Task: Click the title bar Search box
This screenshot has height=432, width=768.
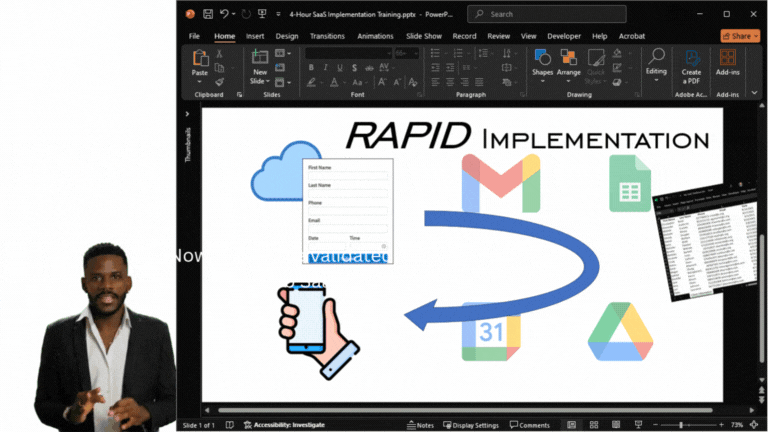Action: pyautogui.click(x=547, y=14)
